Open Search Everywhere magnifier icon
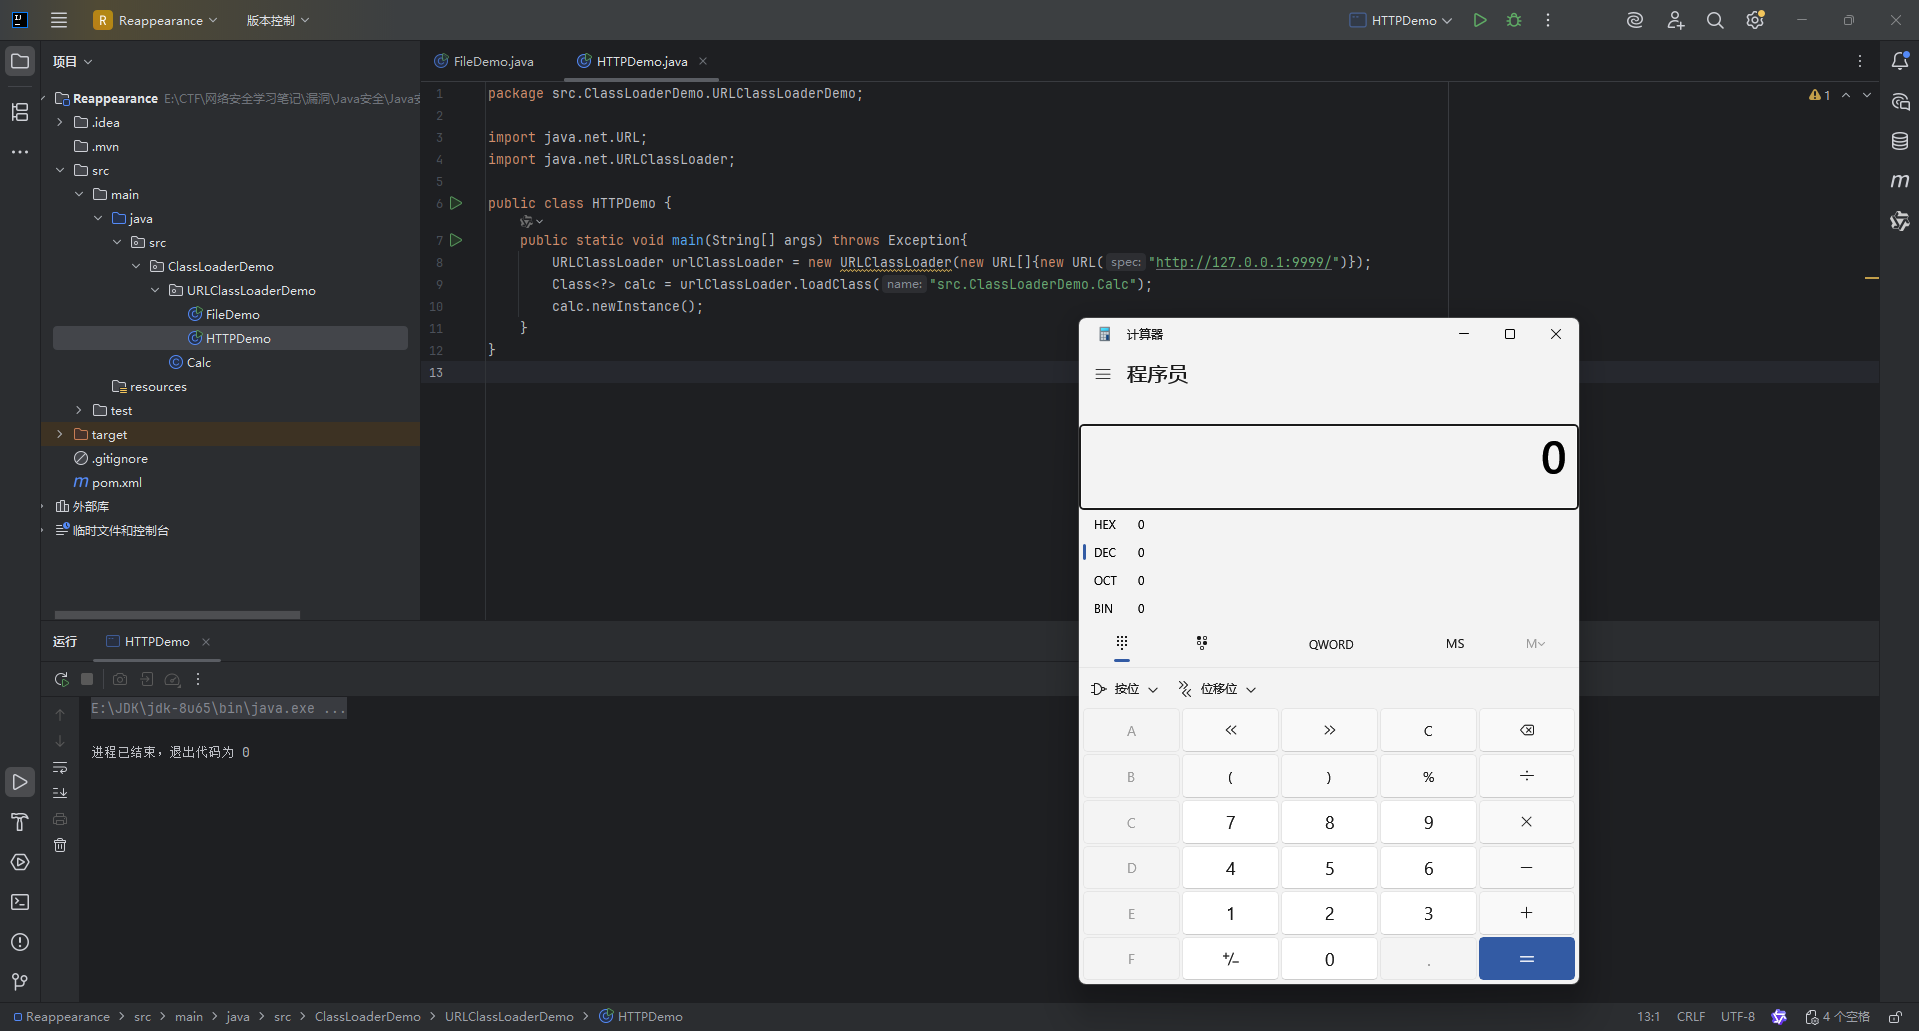Image resolution: width=1919 pixels, height=1031 pixels. pyautogui.click(x=1715, y=20)
